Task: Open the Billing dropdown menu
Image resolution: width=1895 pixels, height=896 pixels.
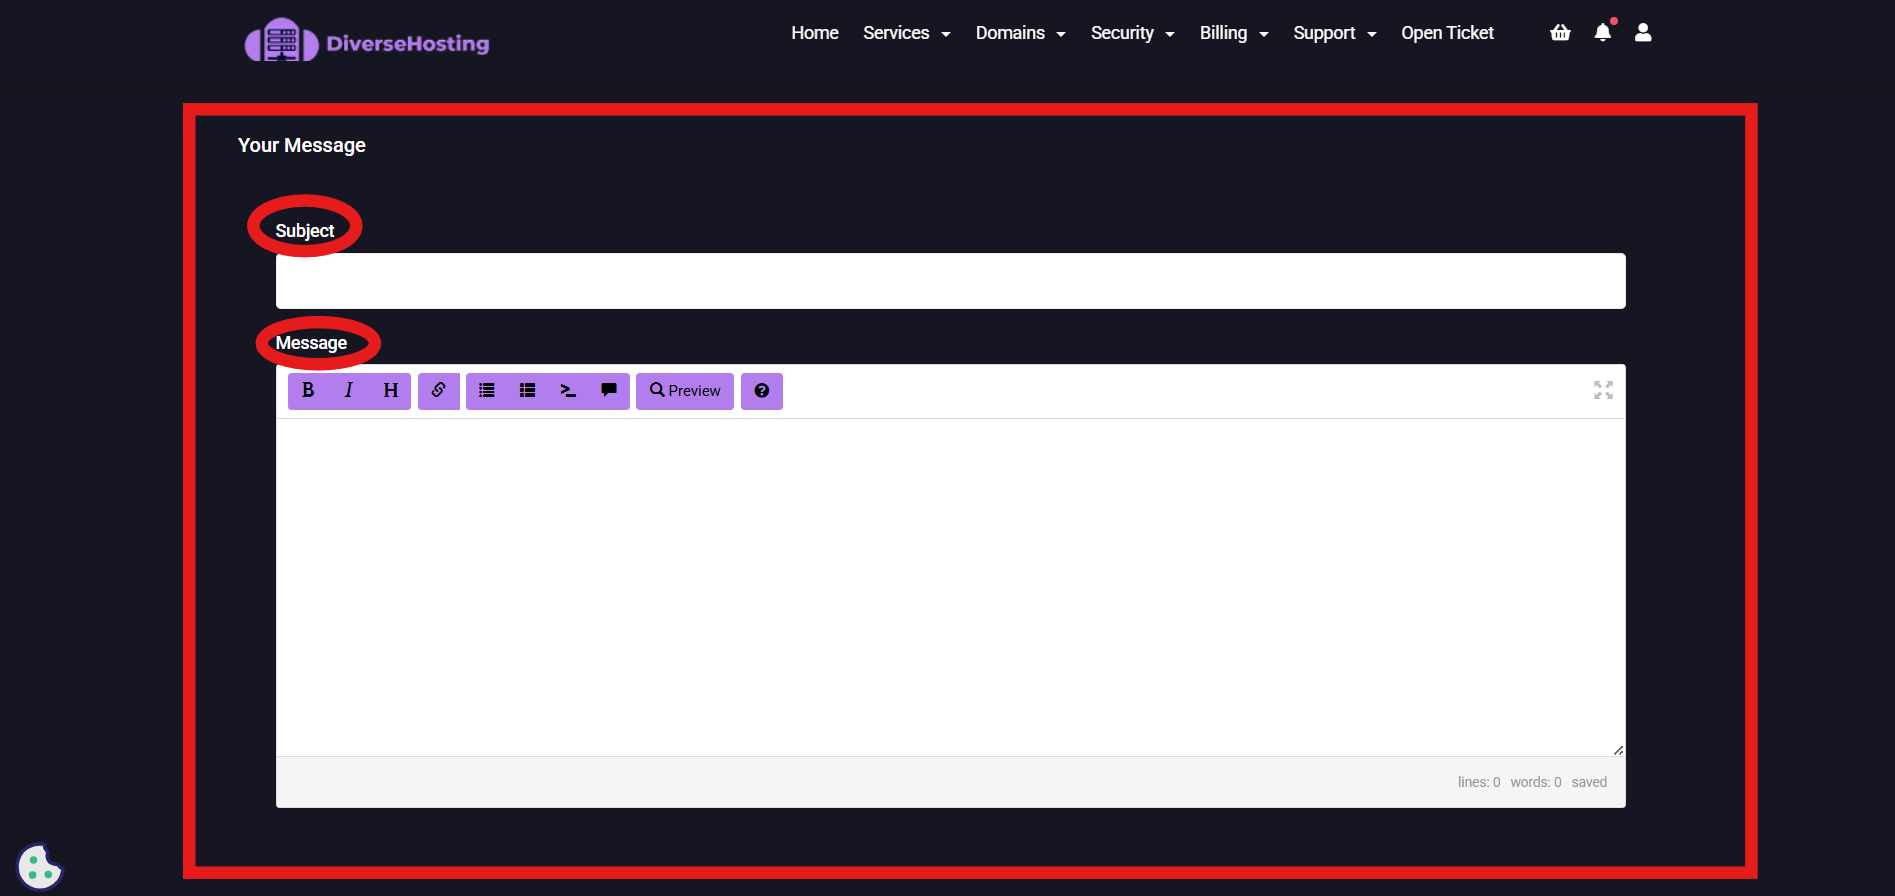Action: [1233, 33]
